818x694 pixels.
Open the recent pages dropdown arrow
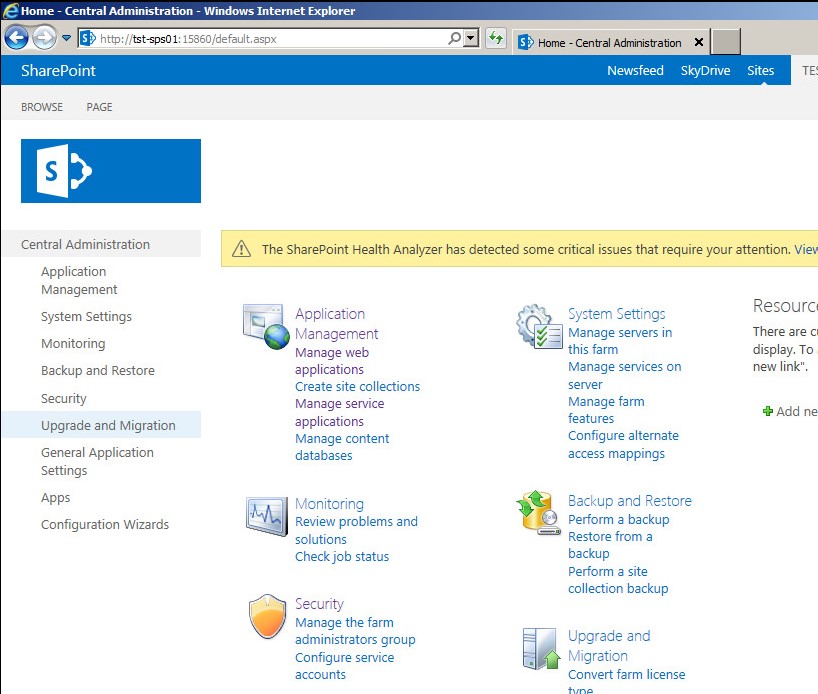click(x=66, y=38)
